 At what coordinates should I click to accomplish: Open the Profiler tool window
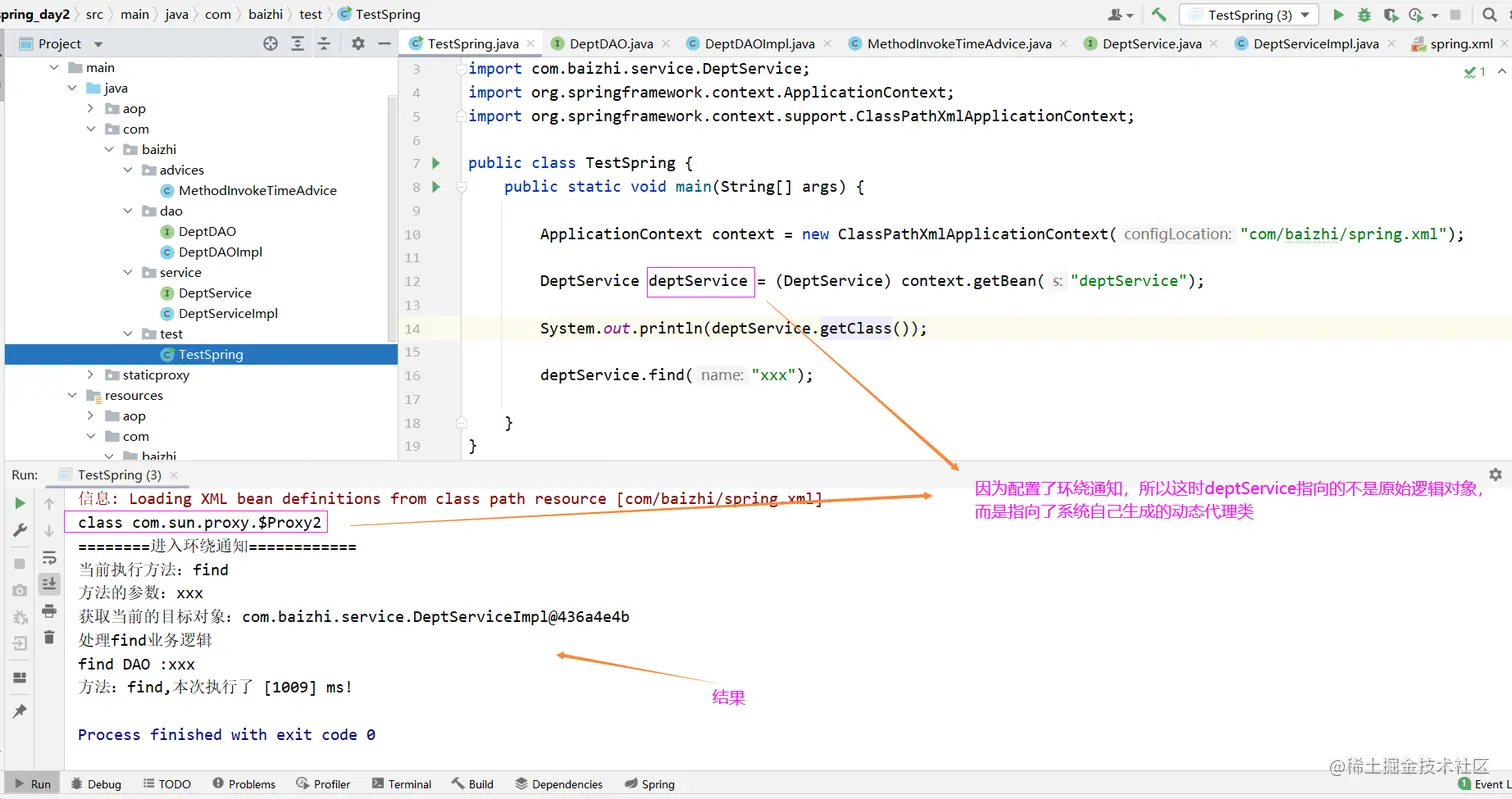(322, 784)
